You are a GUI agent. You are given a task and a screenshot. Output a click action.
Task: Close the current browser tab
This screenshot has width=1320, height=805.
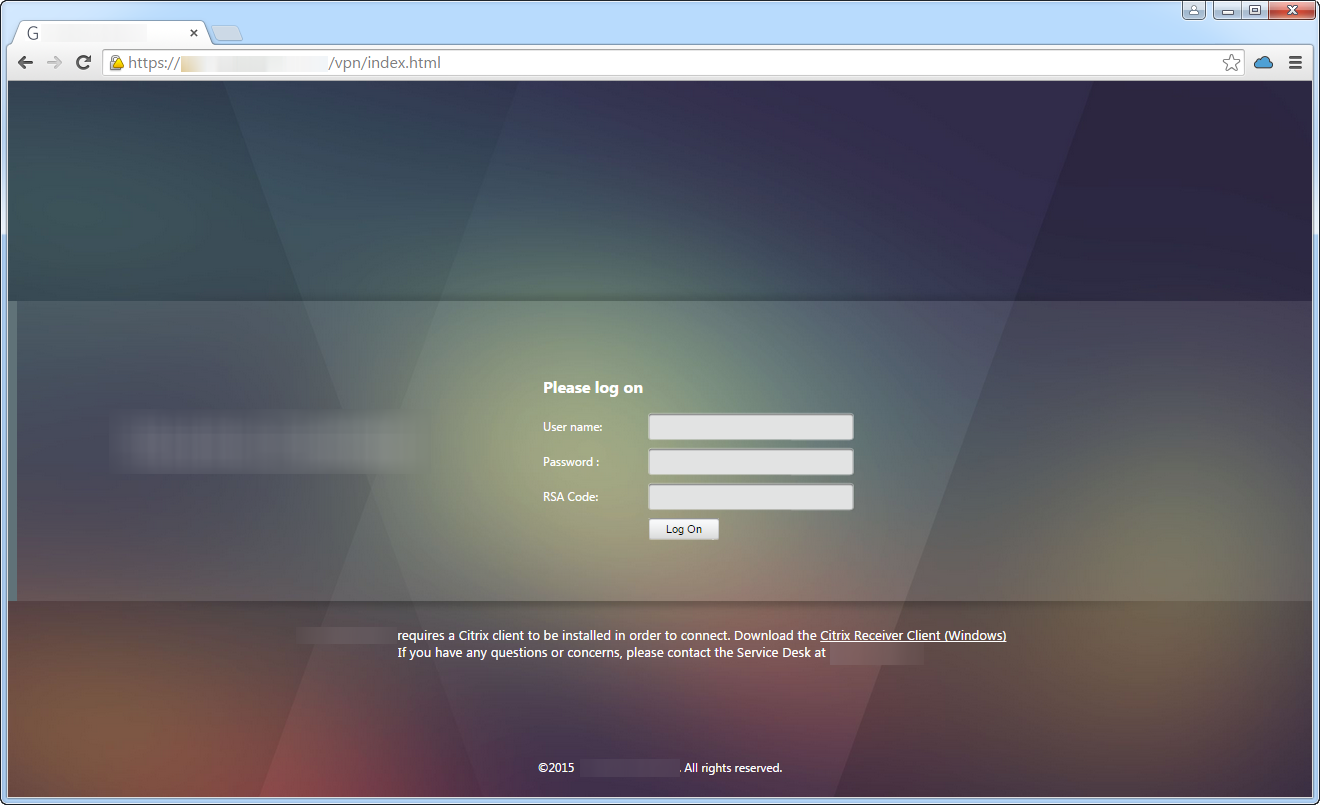point(194,33)
